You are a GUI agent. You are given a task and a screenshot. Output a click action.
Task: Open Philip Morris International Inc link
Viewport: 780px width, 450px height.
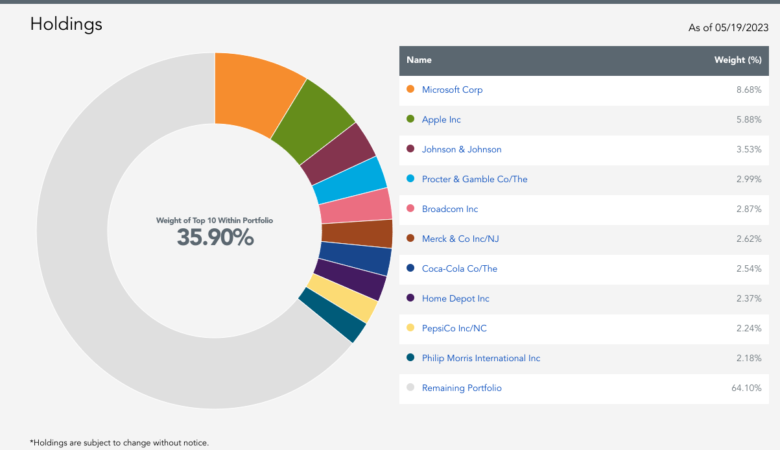click(481, 359)
